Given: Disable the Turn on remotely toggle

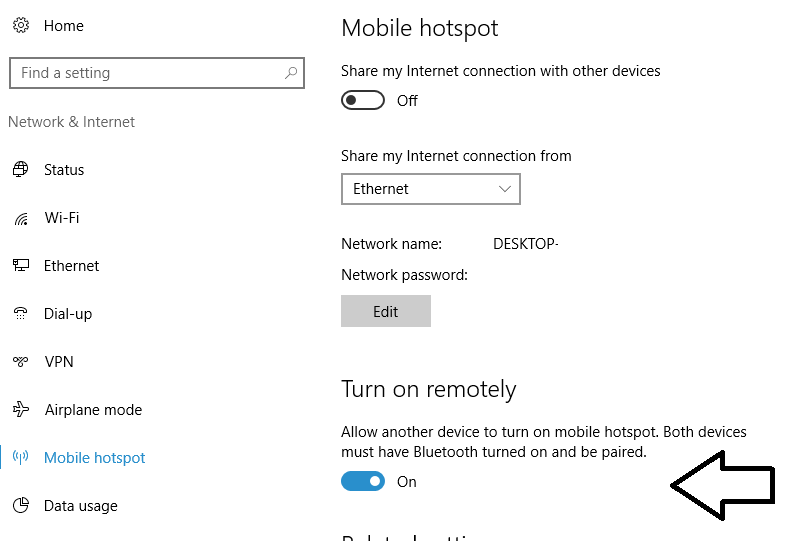Looking at the screenshot, I should click(x=363, y=481).
